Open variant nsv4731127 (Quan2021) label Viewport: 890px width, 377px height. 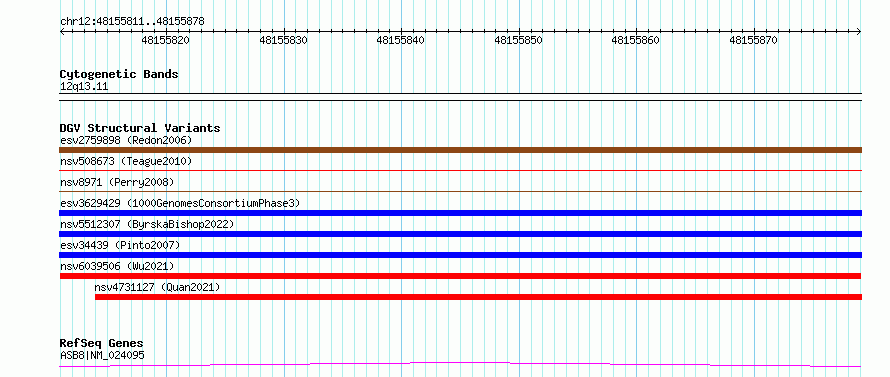tap(157, 287)
